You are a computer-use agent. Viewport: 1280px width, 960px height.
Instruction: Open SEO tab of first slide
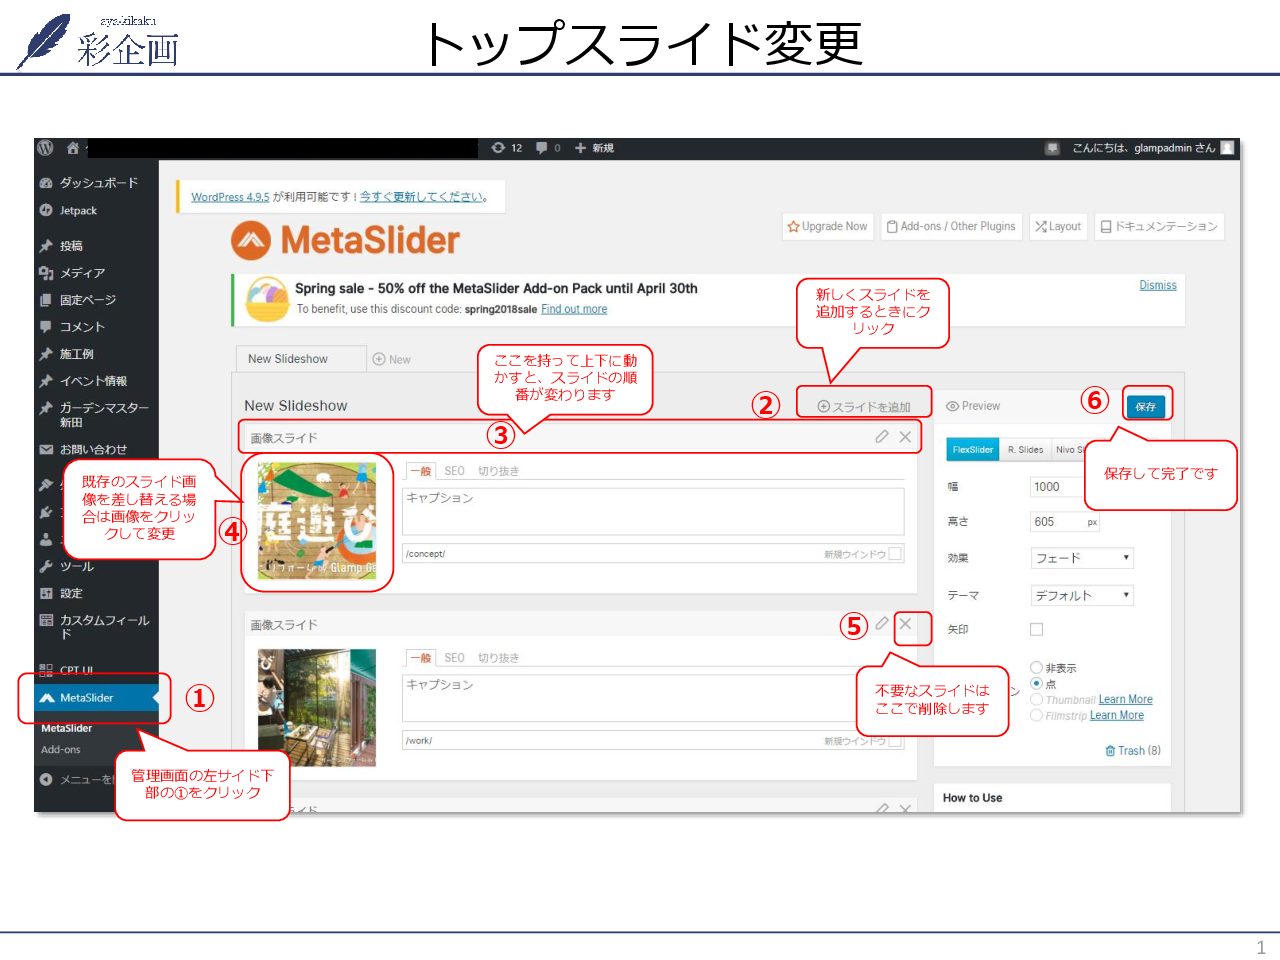pos(454,471)
